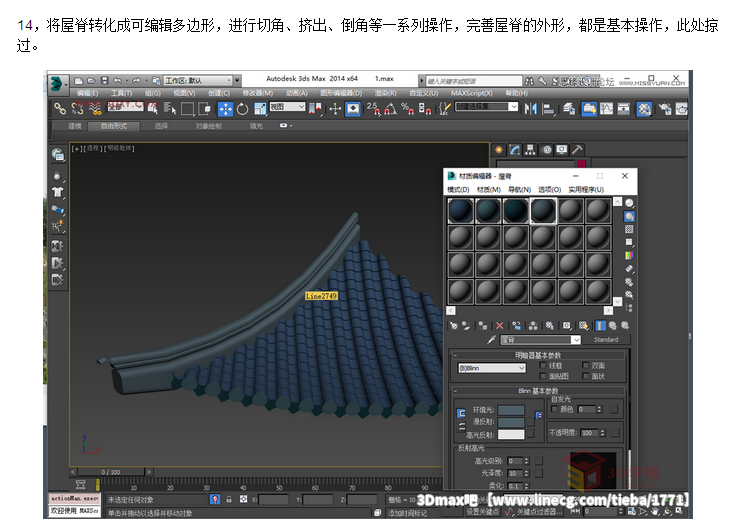Enable the 线框 wireframe checkbox
This screenshot has height=519, width=729.
[x=543, y=366]
